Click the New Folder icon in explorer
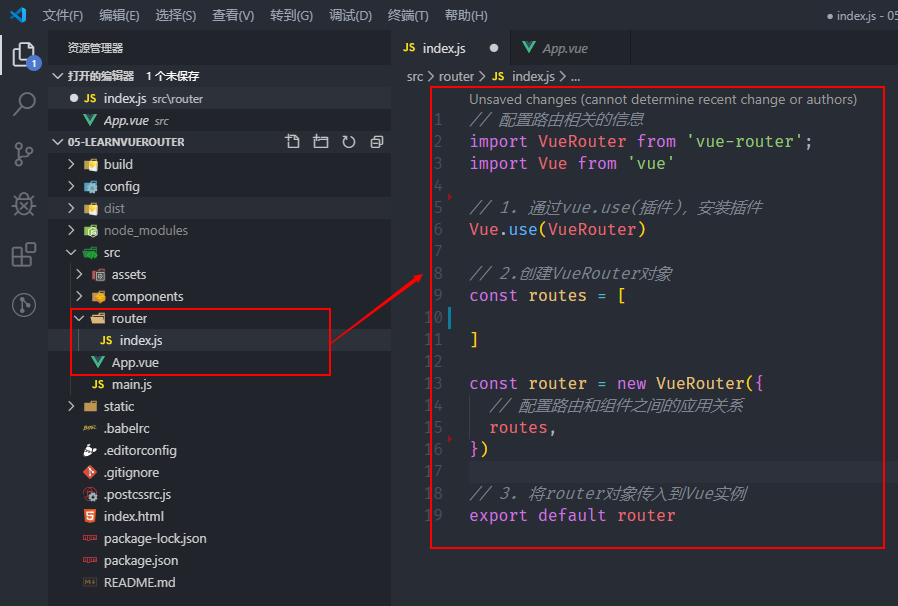Image resolution: width=898 pixels, height=606 pixels. click(x=321, y=141)
